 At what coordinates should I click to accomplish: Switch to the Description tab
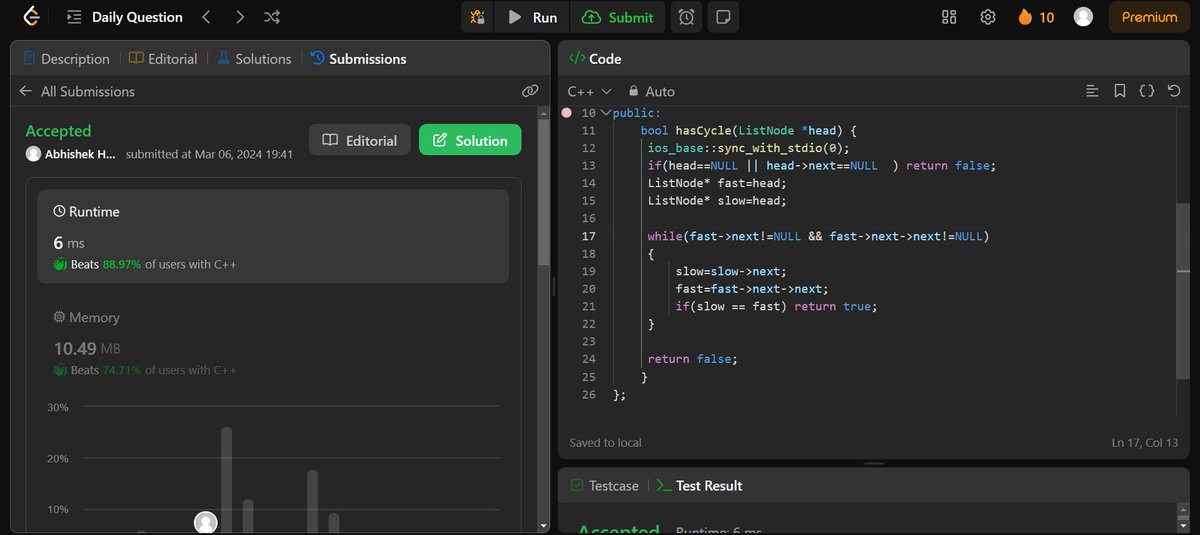66,59
